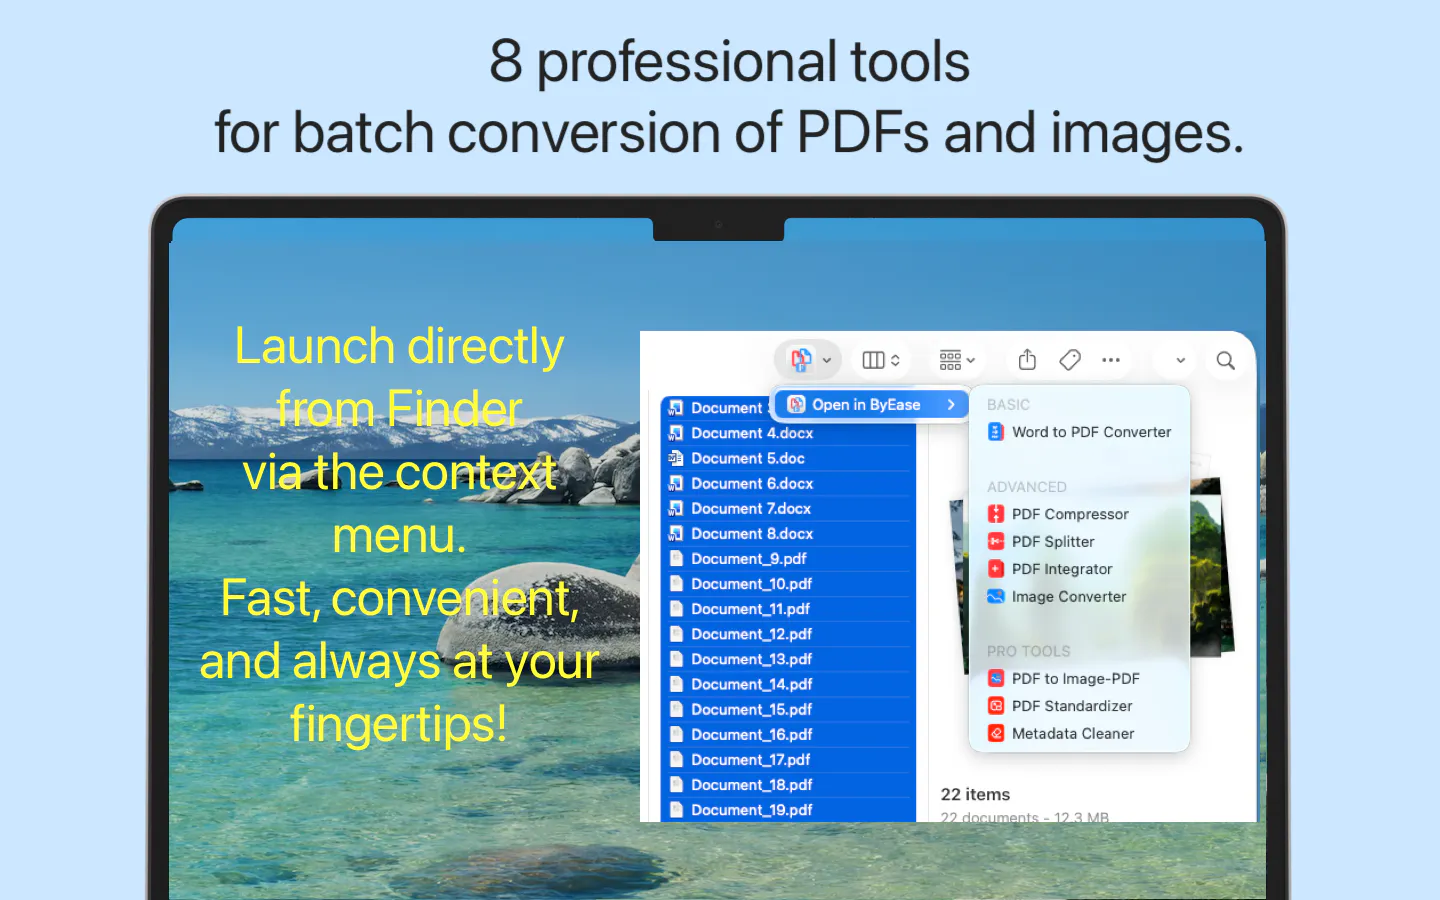
Task: Select the file named Document_15.pdf
Action: [x=788, y=709]
